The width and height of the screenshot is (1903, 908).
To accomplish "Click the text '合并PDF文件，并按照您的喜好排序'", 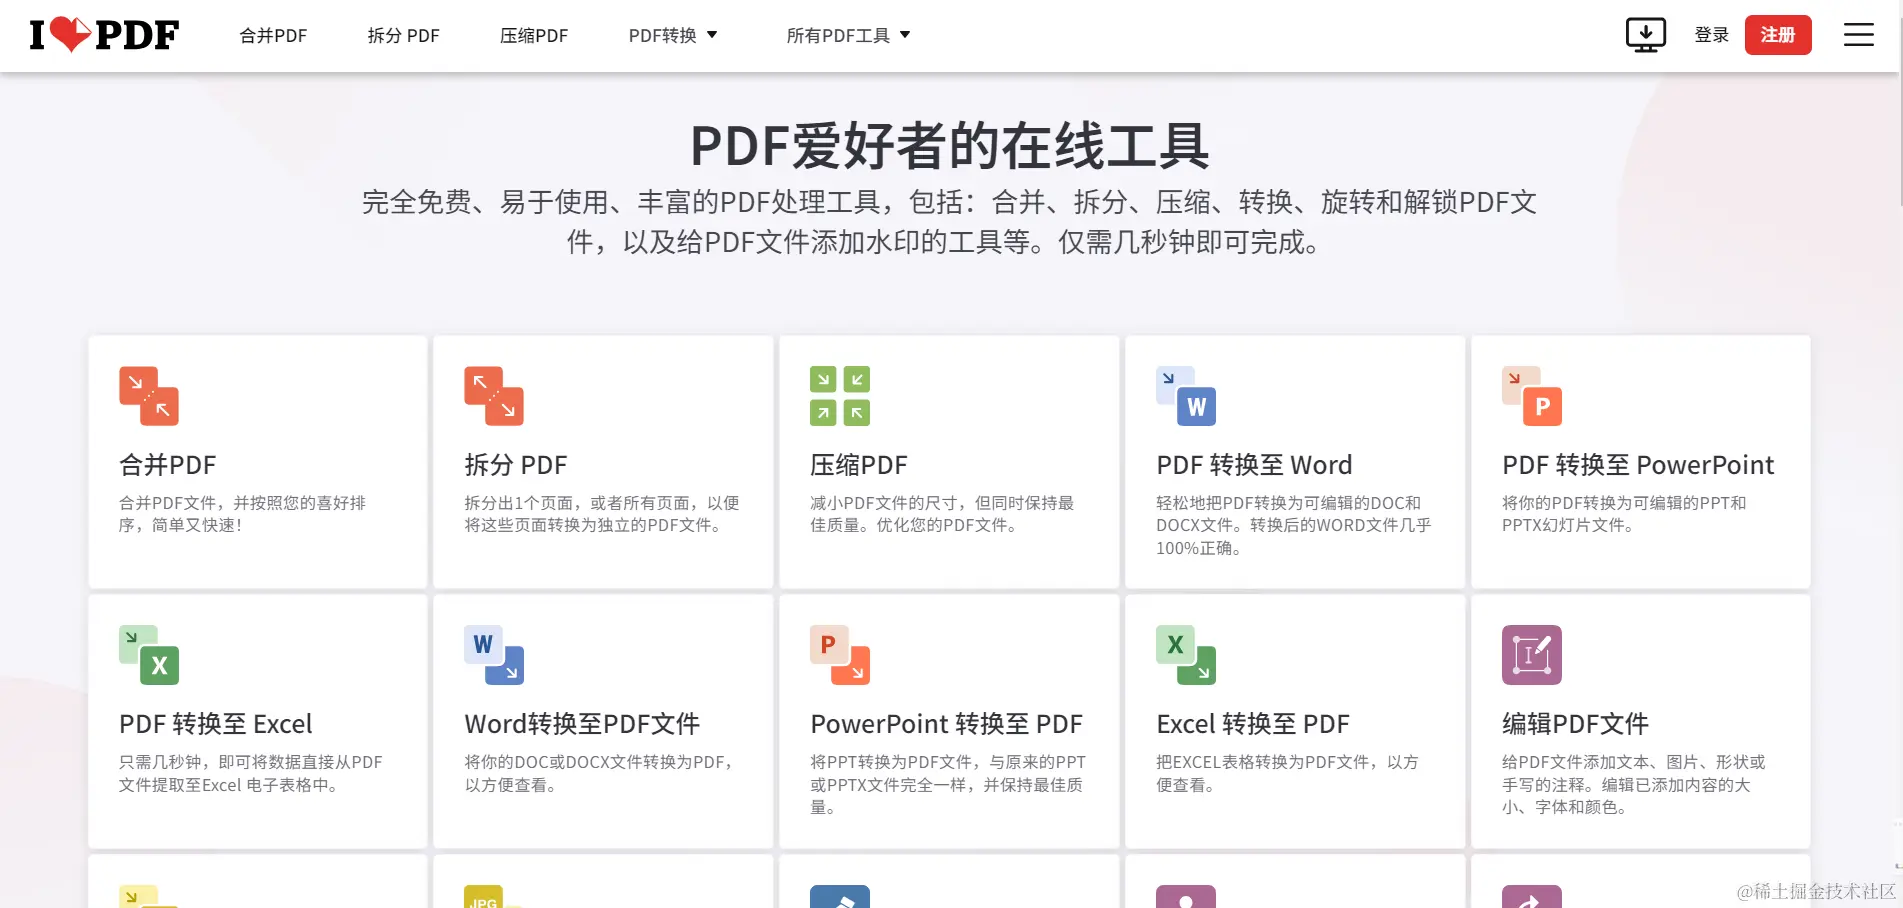I will coord(242,514).
